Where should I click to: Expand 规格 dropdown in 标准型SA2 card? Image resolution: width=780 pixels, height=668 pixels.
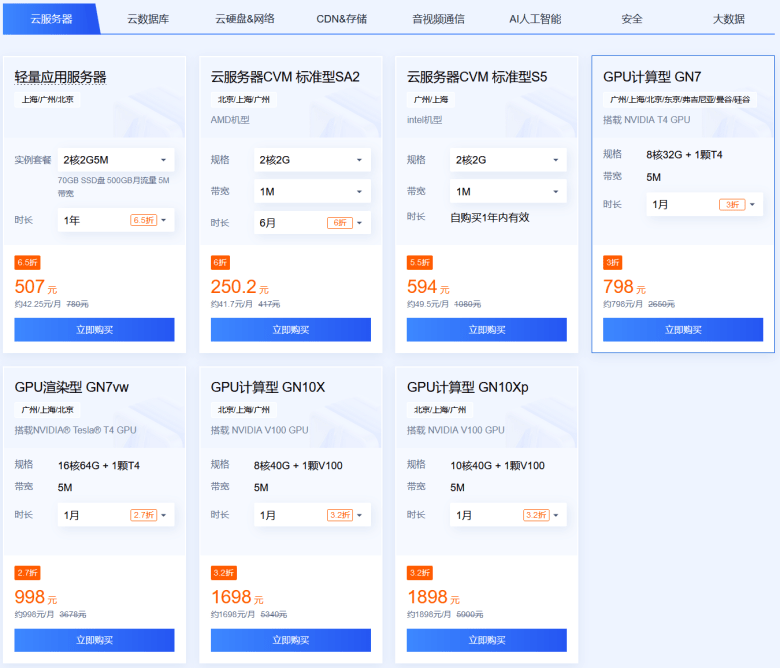click(x=312, y=160)
